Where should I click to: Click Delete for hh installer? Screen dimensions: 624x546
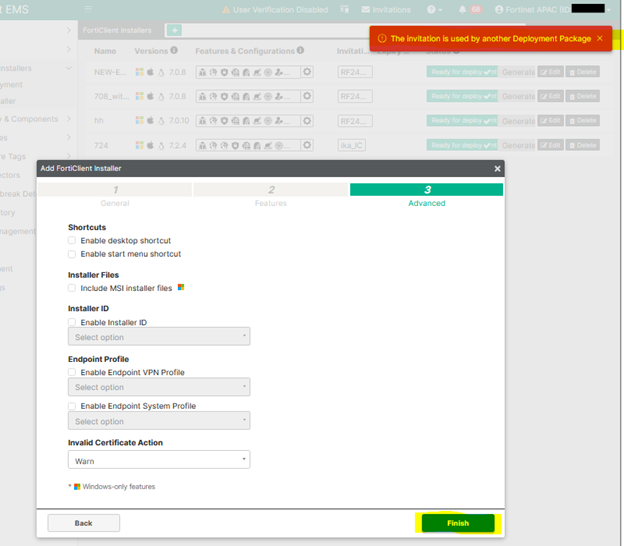(x=583, y=121)
